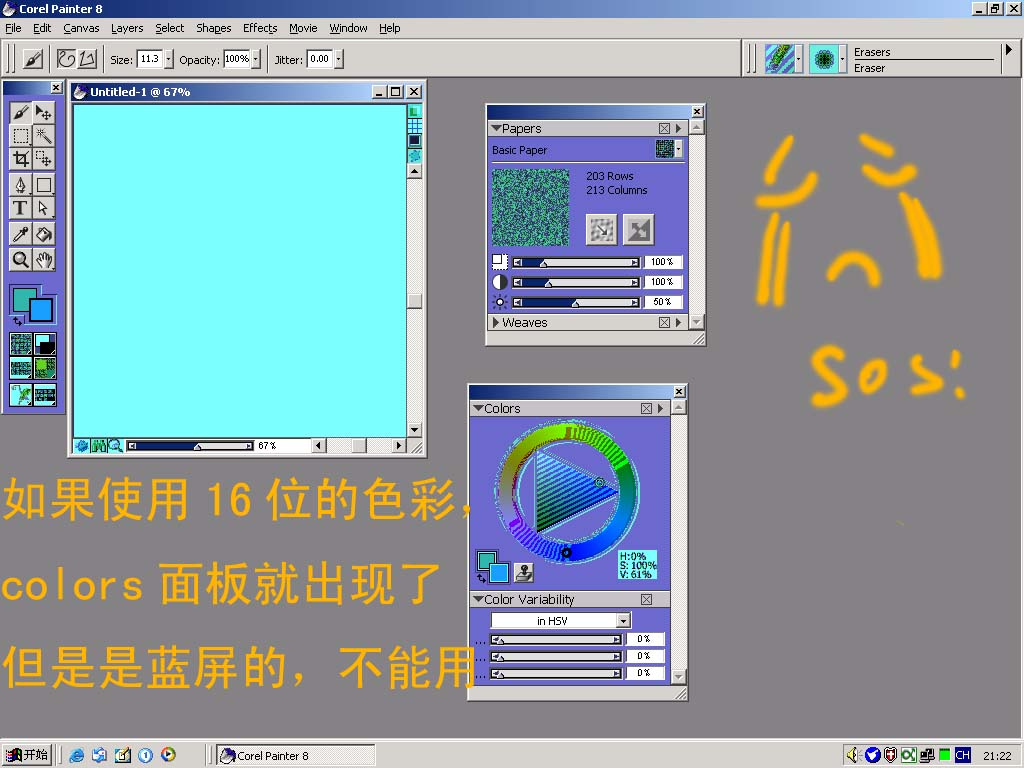
Task: Select the Magnifier tool
Action: pyautogui.click(x=20, y=259)
